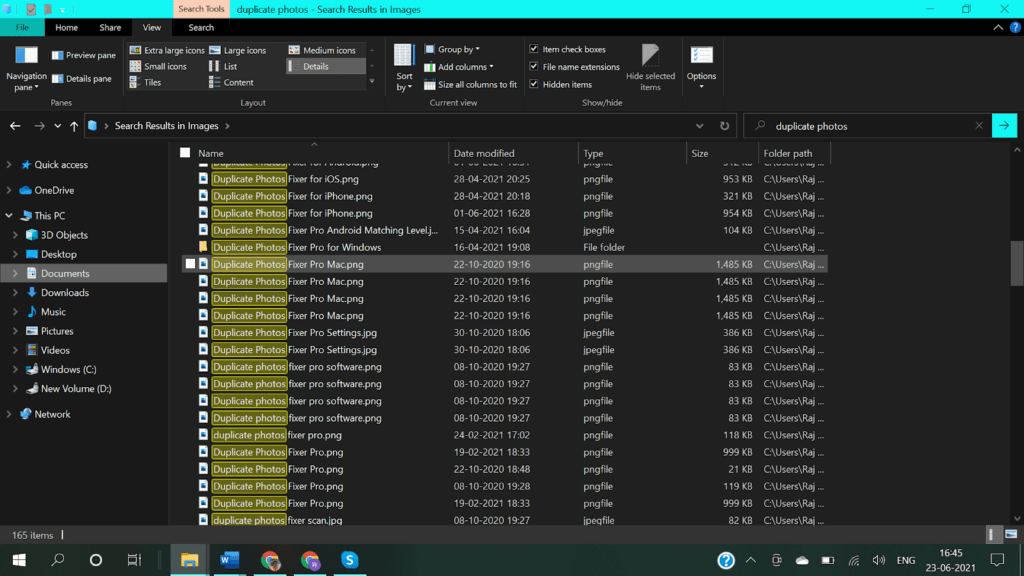The height and width of the screenshot is (576, 1024).
Task: Switch layout to Small icons
Action: click(158, 67)
